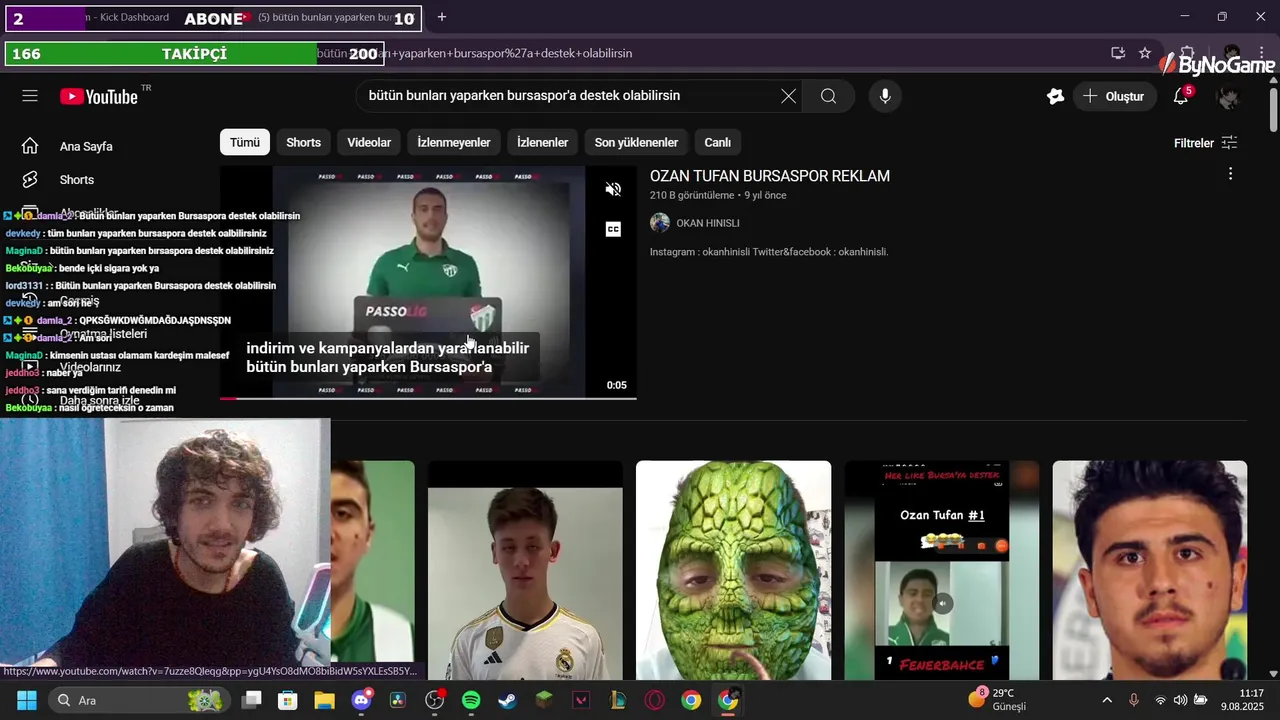Click the sparkle icon beside Oluştur
This screenshot has height=720, width=1280.
[x=1054, y=96]
